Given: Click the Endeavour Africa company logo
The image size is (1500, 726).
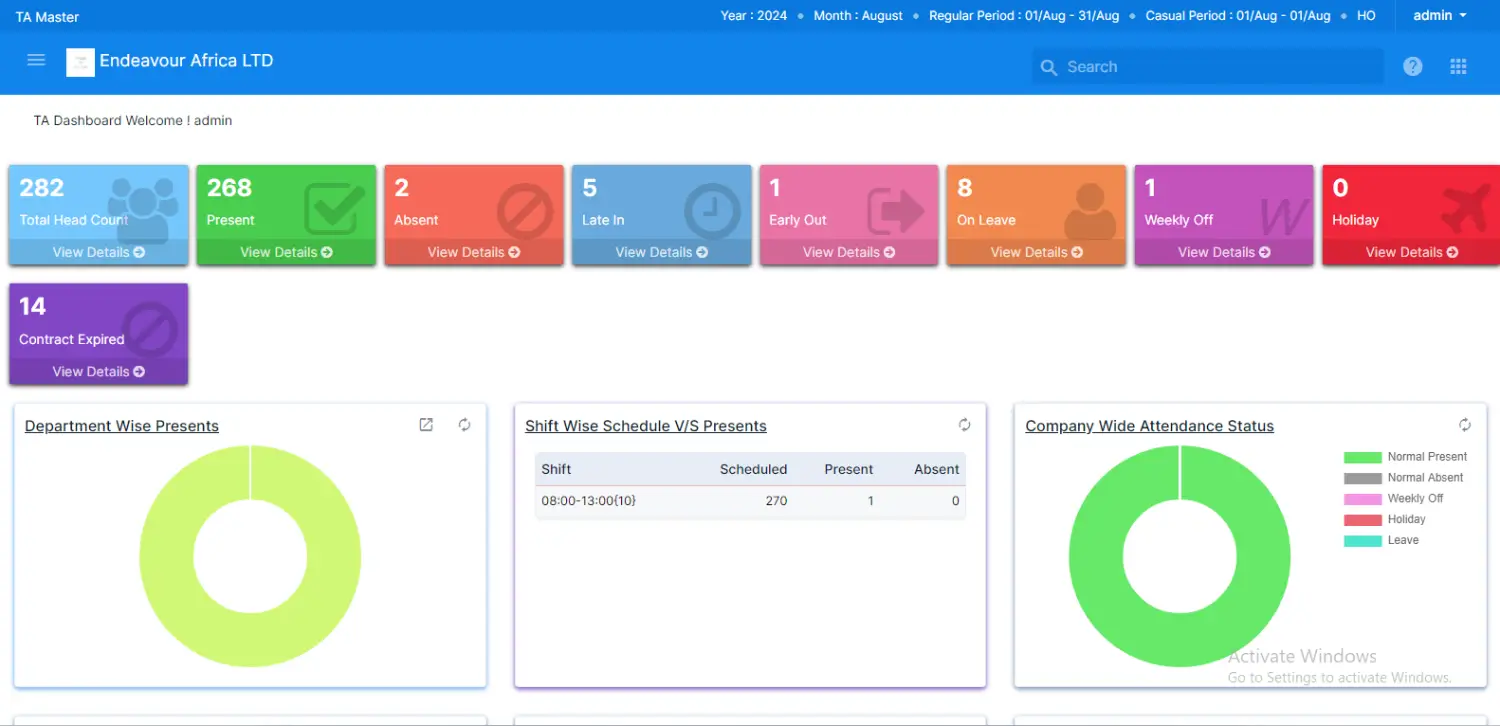Looking at the screenshot, I should pos(80,62).
